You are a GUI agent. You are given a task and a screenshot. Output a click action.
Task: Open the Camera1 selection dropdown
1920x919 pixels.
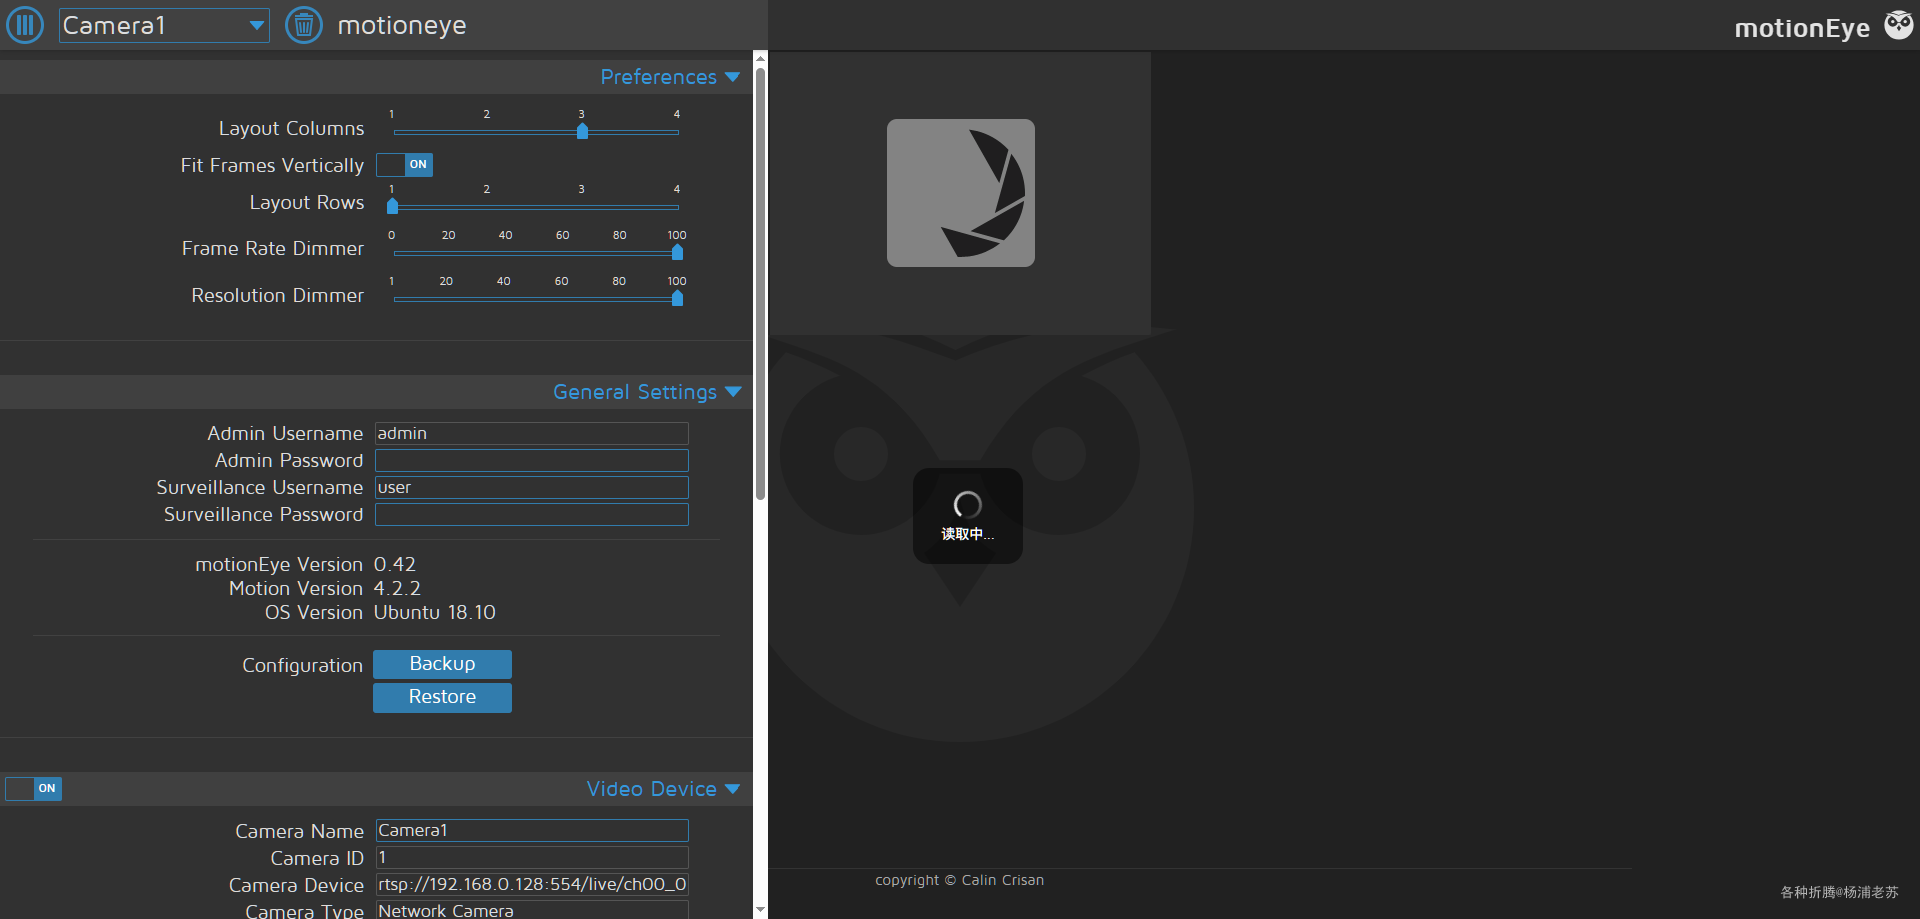(x=164, y=25)
